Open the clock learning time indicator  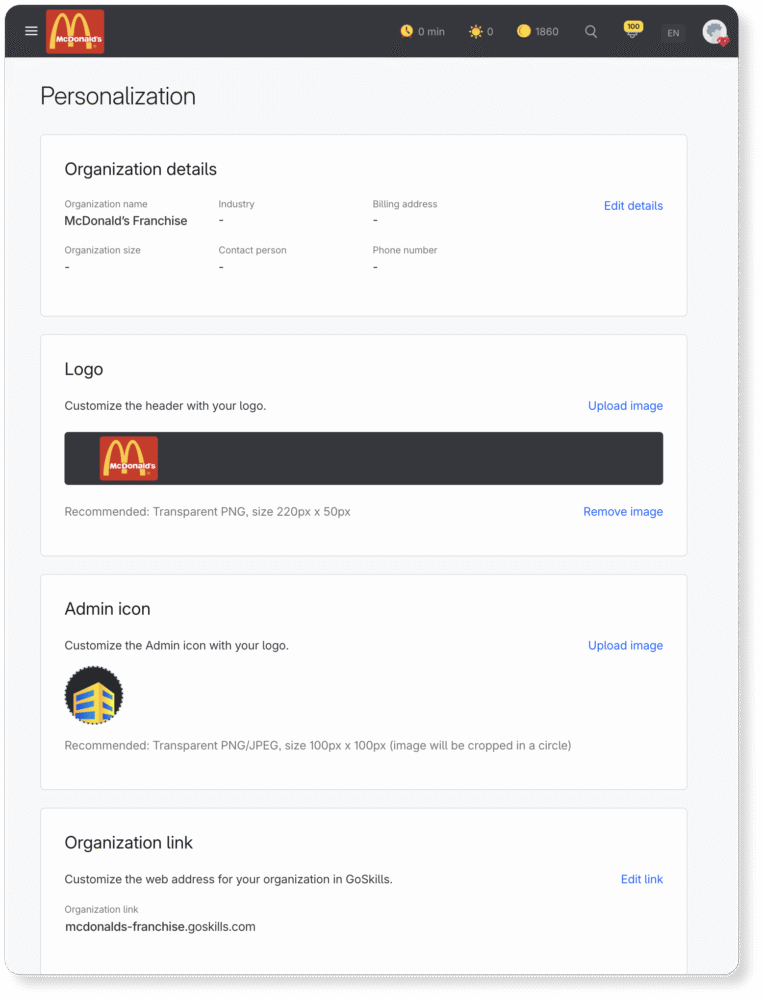click(422, 31)
